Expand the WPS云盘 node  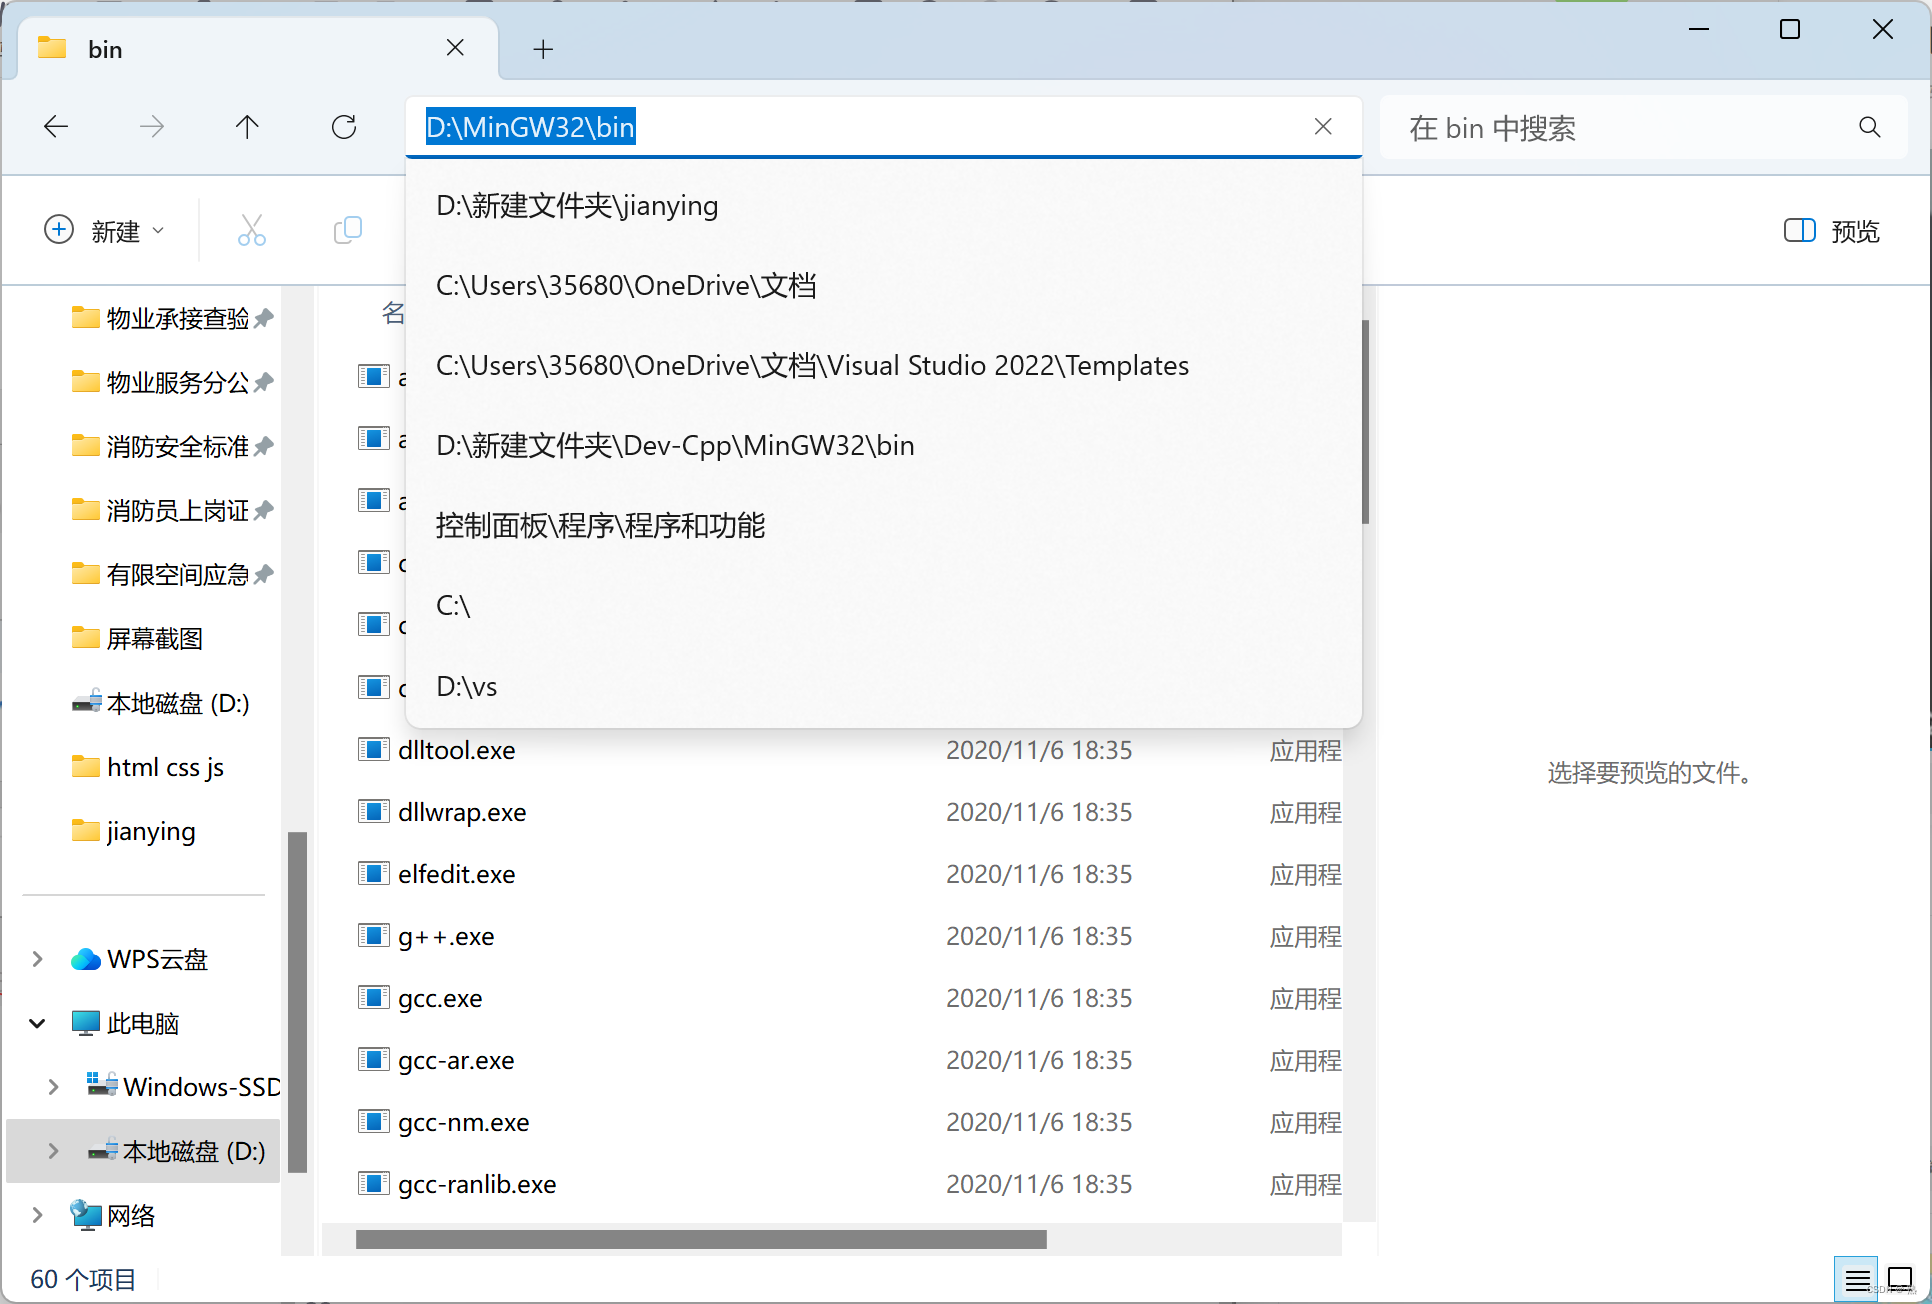[37, 959]
